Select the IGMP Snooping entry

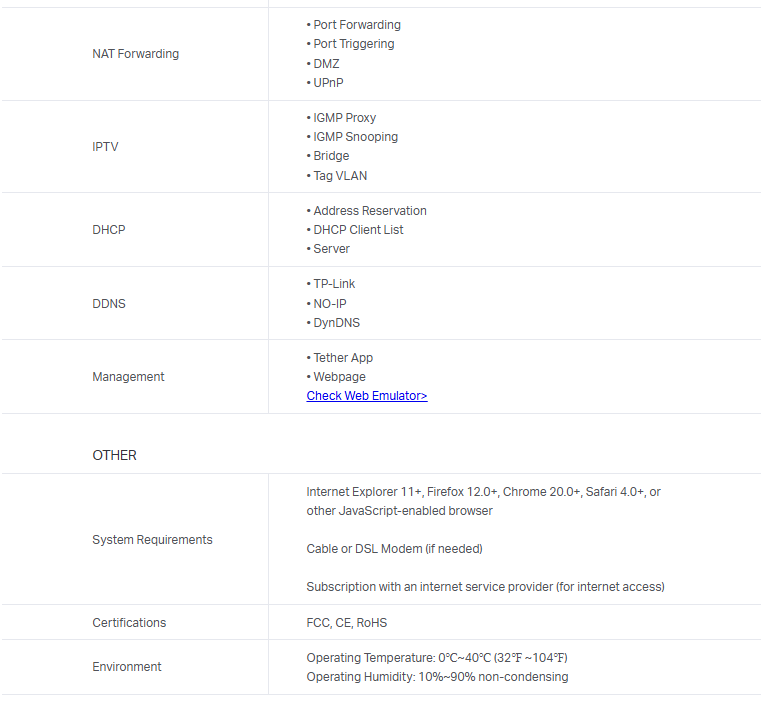click(355, 137)
